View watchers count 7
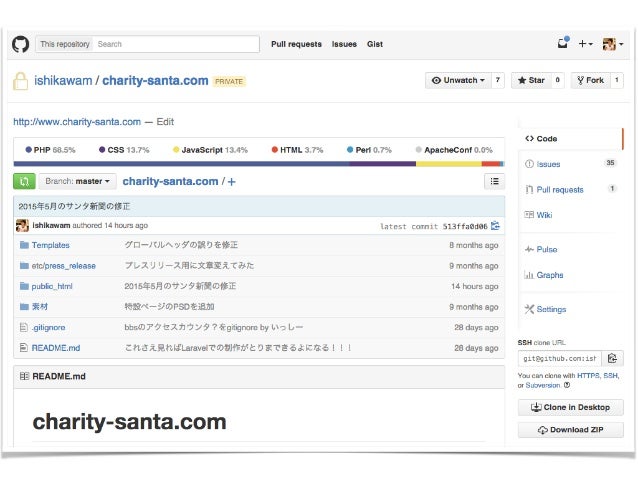This screenshot has height=479, width=638. [x=498, y=80]
